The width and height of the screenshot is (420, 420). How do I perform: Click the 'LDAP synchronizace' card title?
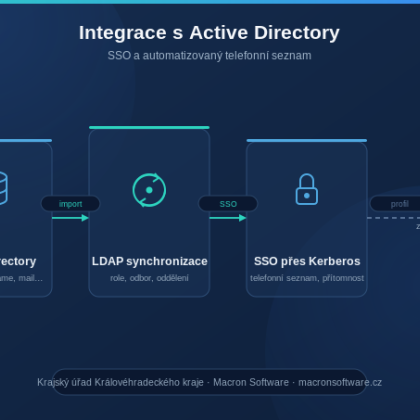(x=149, y=261)
